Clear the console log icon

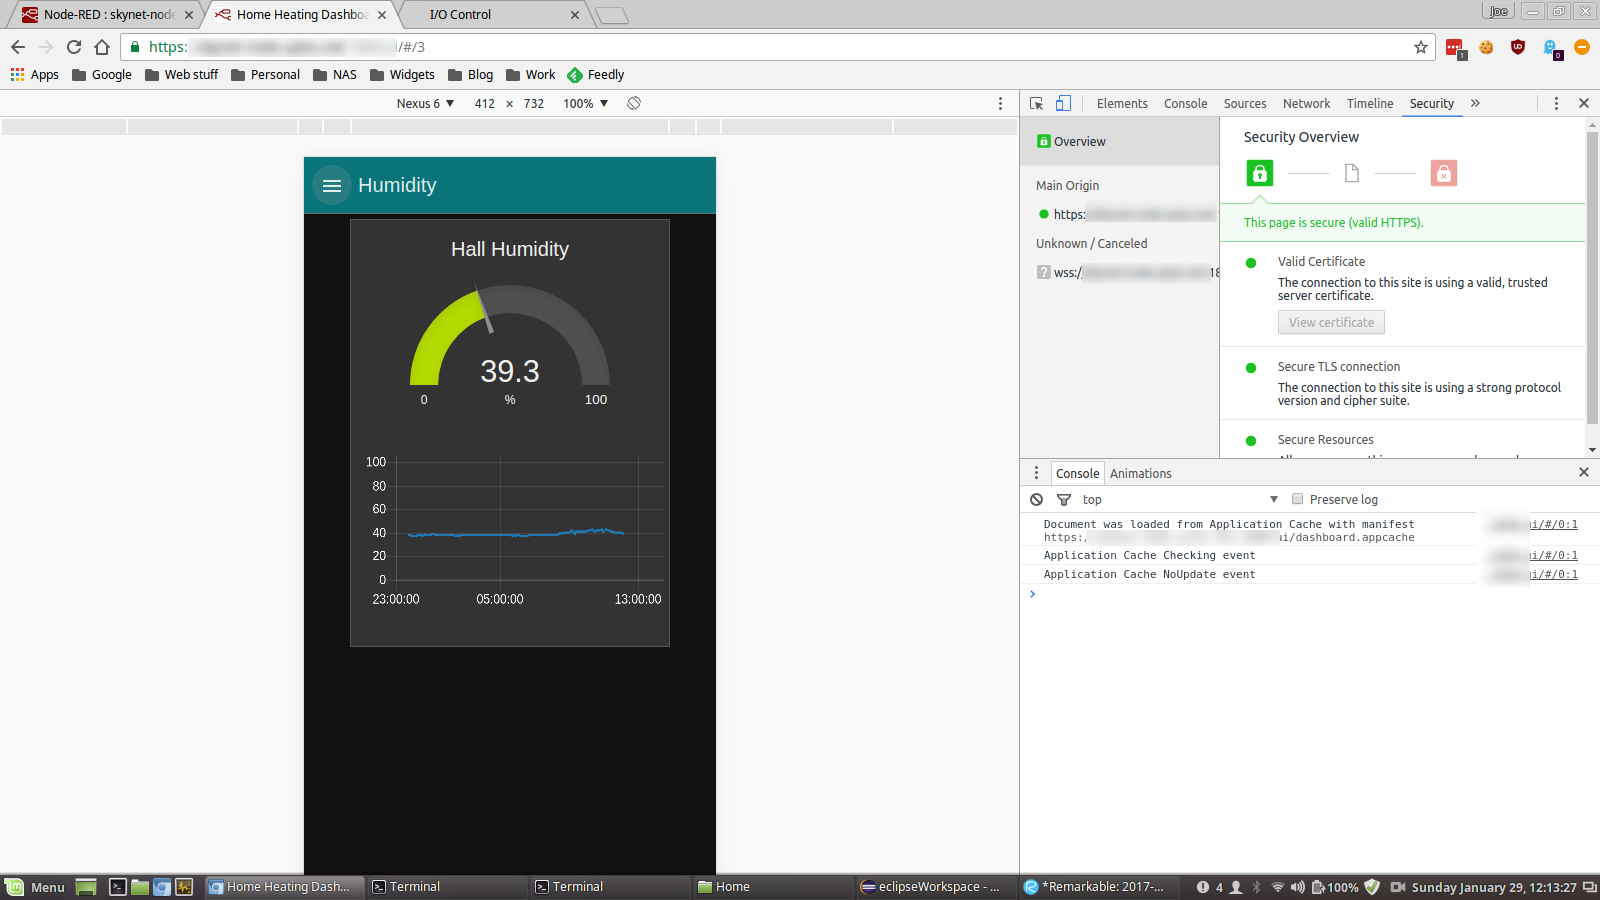[1037, 499]
